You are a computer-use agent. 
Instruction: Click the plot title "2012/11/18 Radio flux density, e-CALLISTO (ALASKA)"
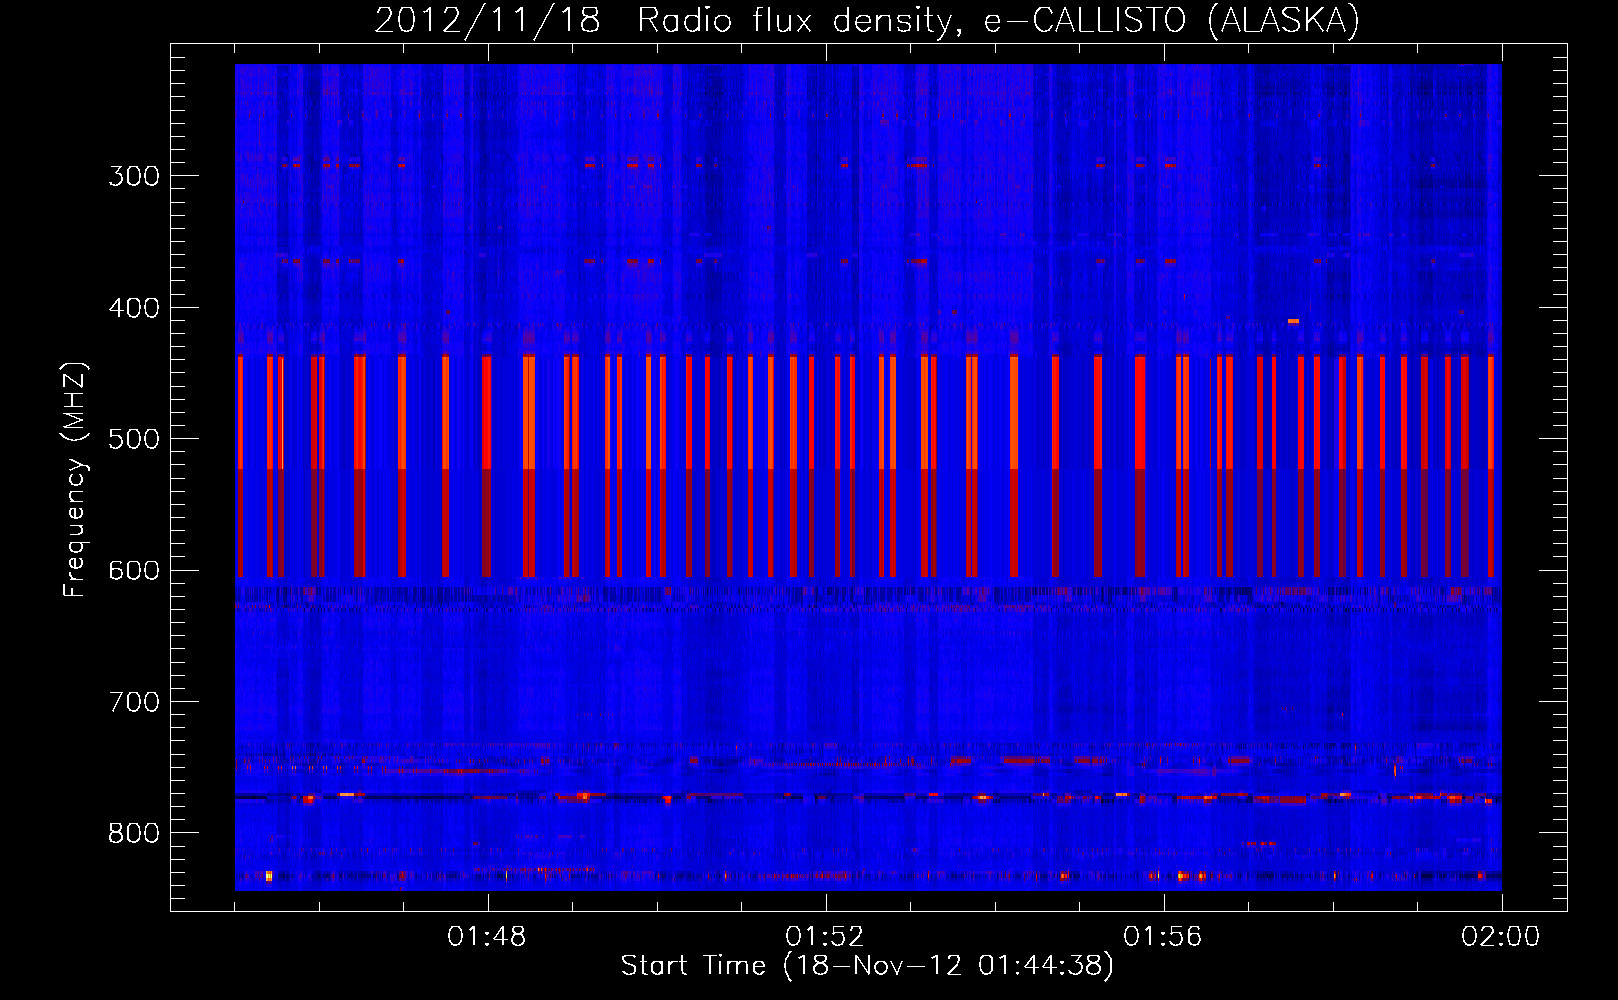867,20
